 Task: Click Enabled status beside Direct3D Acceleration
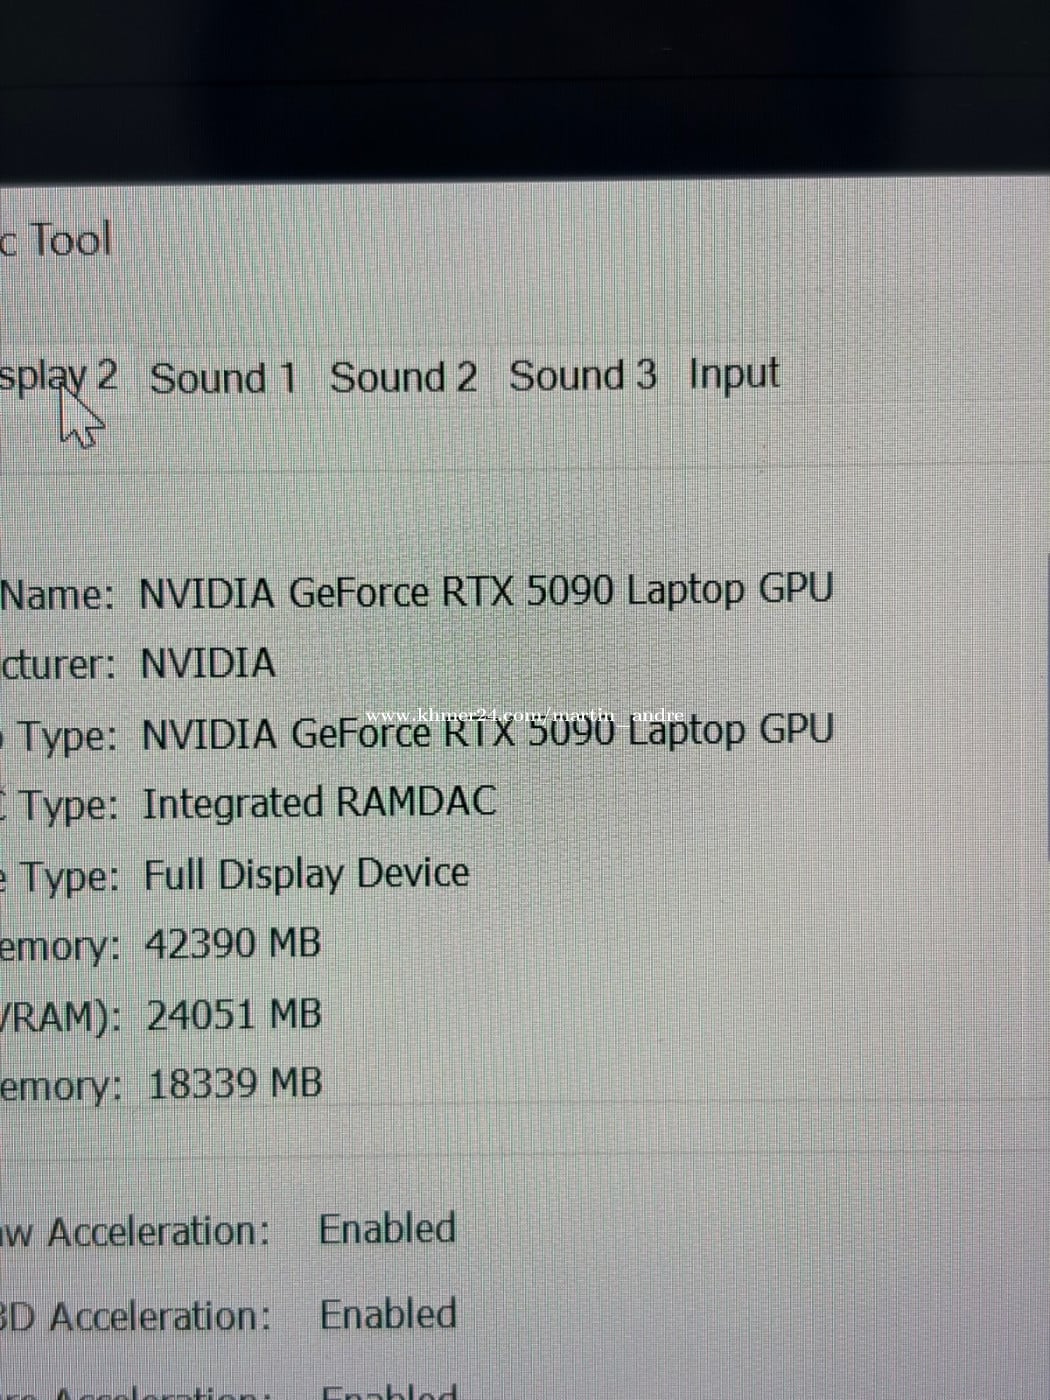[x=388, y=1314]
